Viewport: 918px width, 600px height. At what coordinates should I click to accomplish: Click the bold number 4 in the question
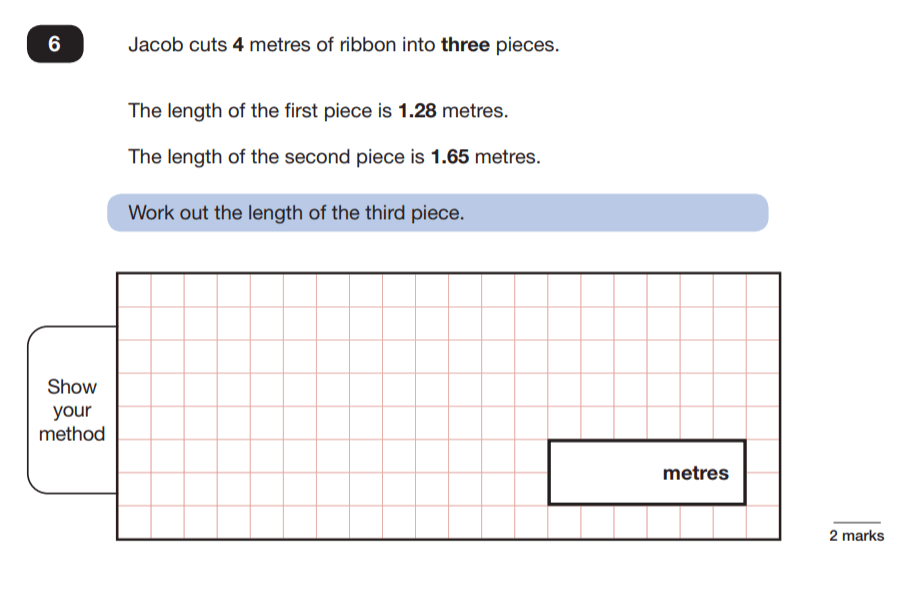pos(238,46)
